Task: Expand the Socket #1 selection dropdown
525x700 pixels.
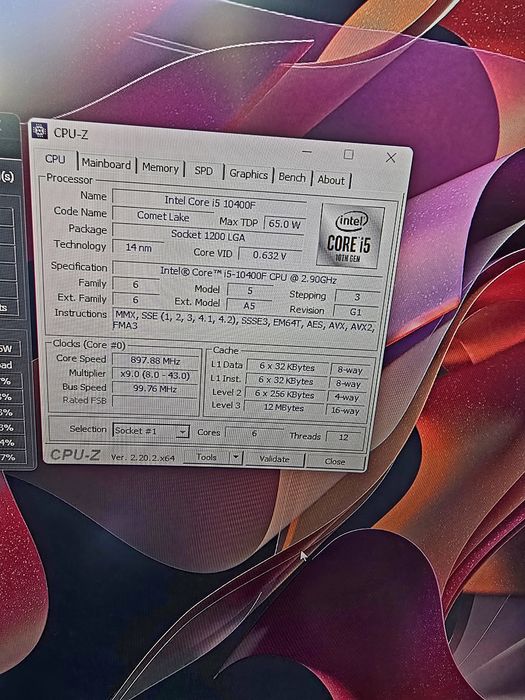Action: [182, 432]
